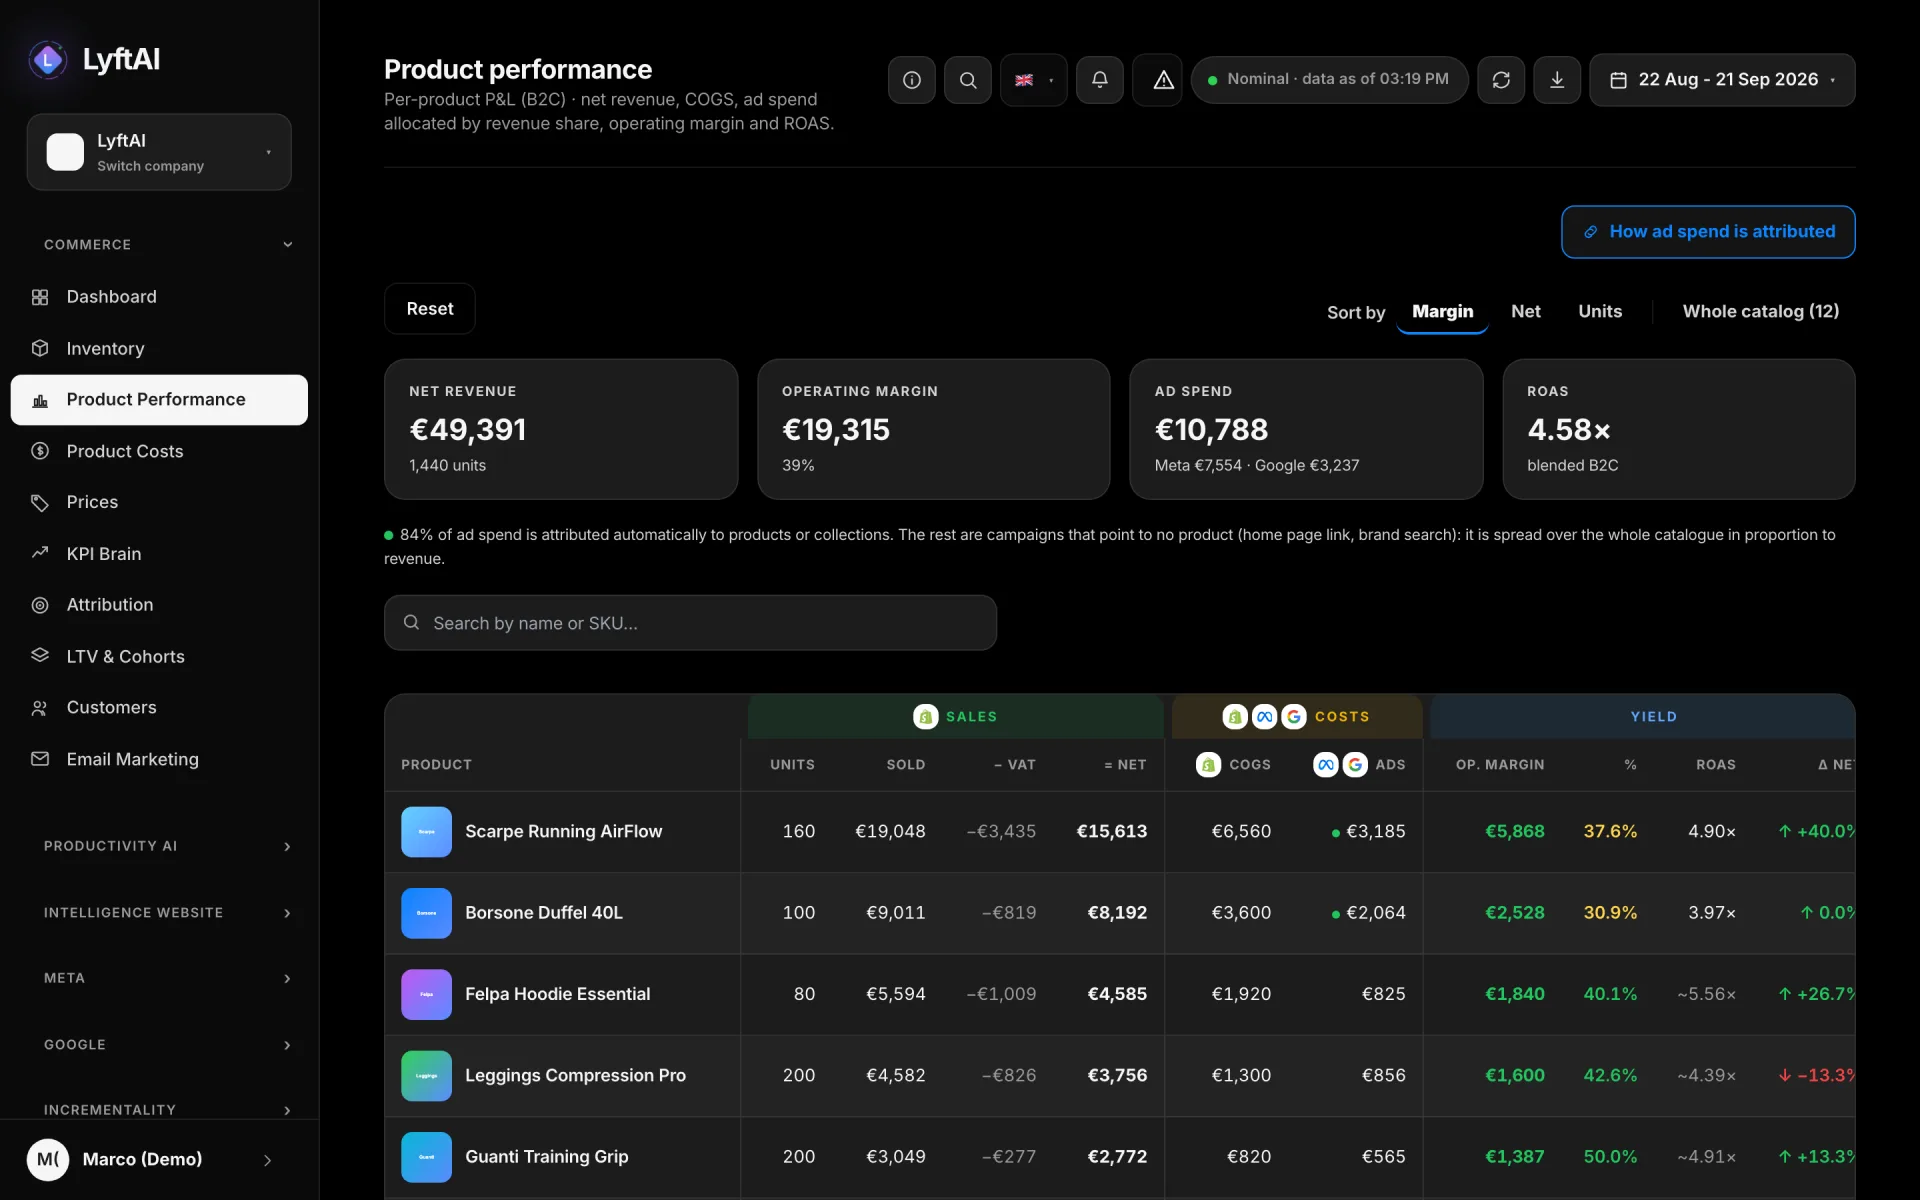Open LTV & Cohorts page
The image size is (1920, 1200).
pyautogui.click(x=159, y=656)
